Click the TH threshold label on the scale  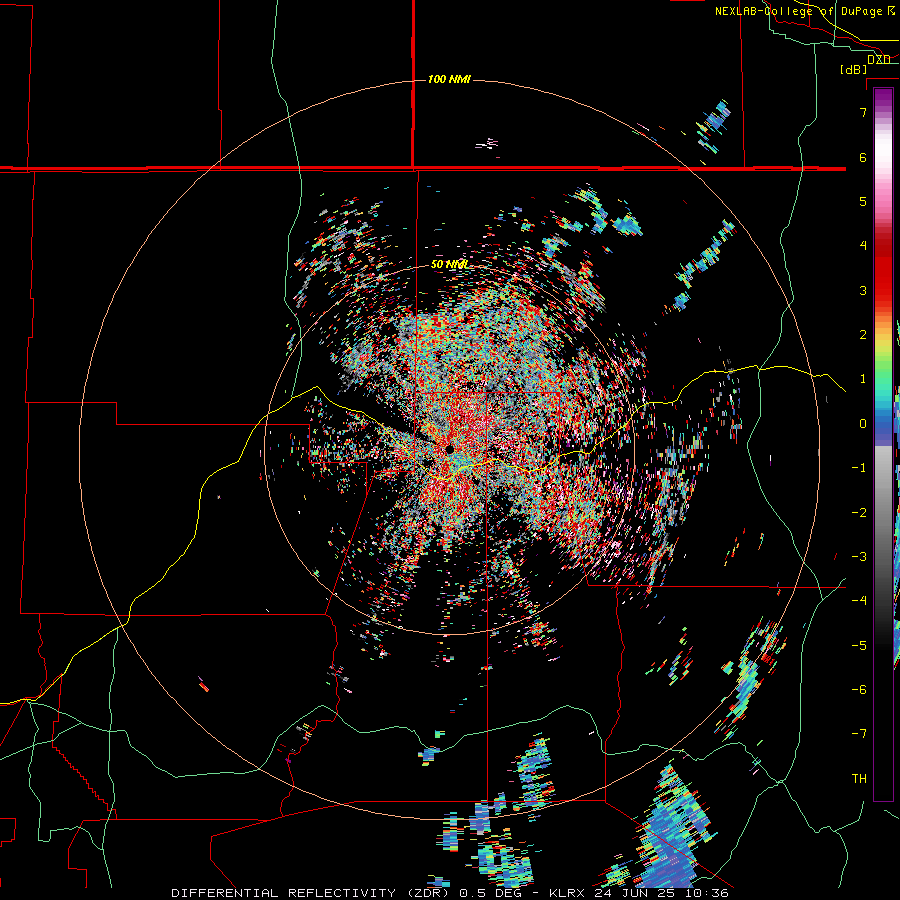pyautogui.click(x=859, y=778)
